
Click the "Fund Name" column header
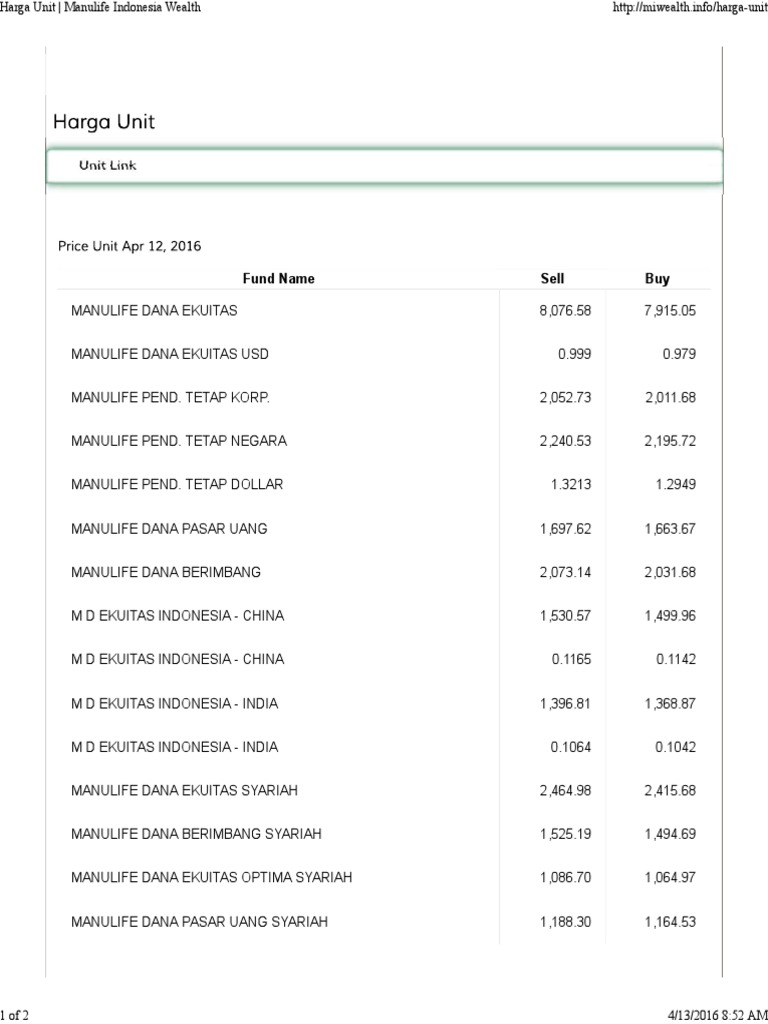click(x=278, y=278)
